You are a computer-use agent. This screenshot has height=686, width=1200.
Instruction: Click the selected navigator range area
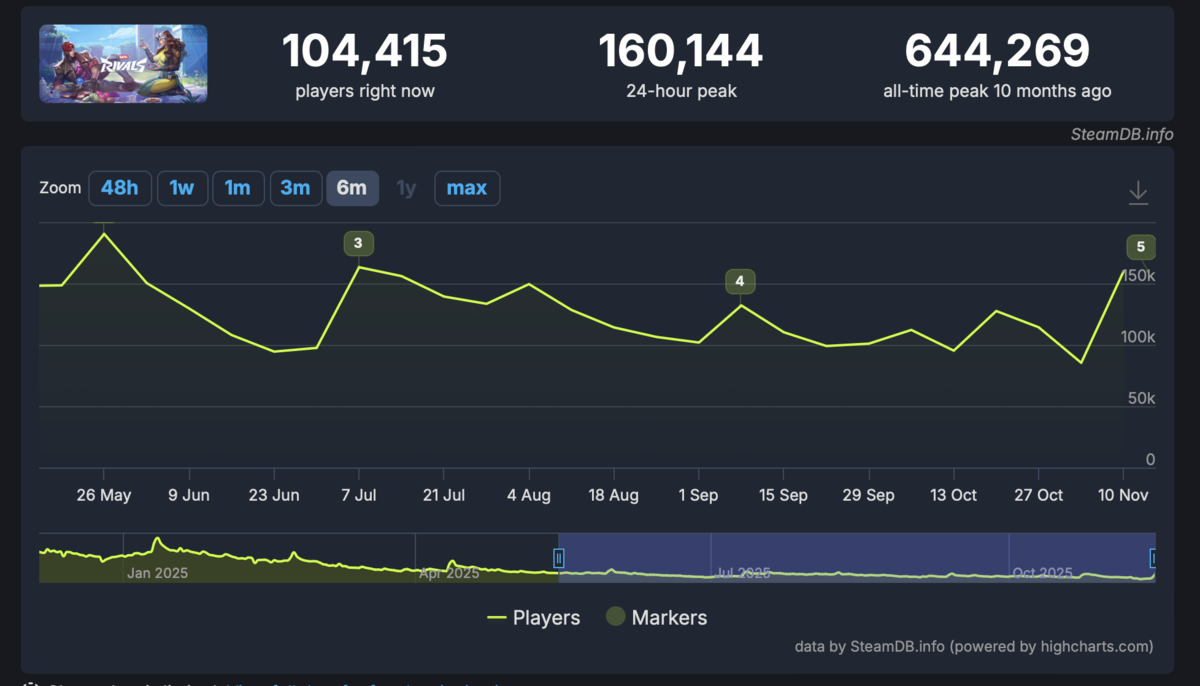856,557
